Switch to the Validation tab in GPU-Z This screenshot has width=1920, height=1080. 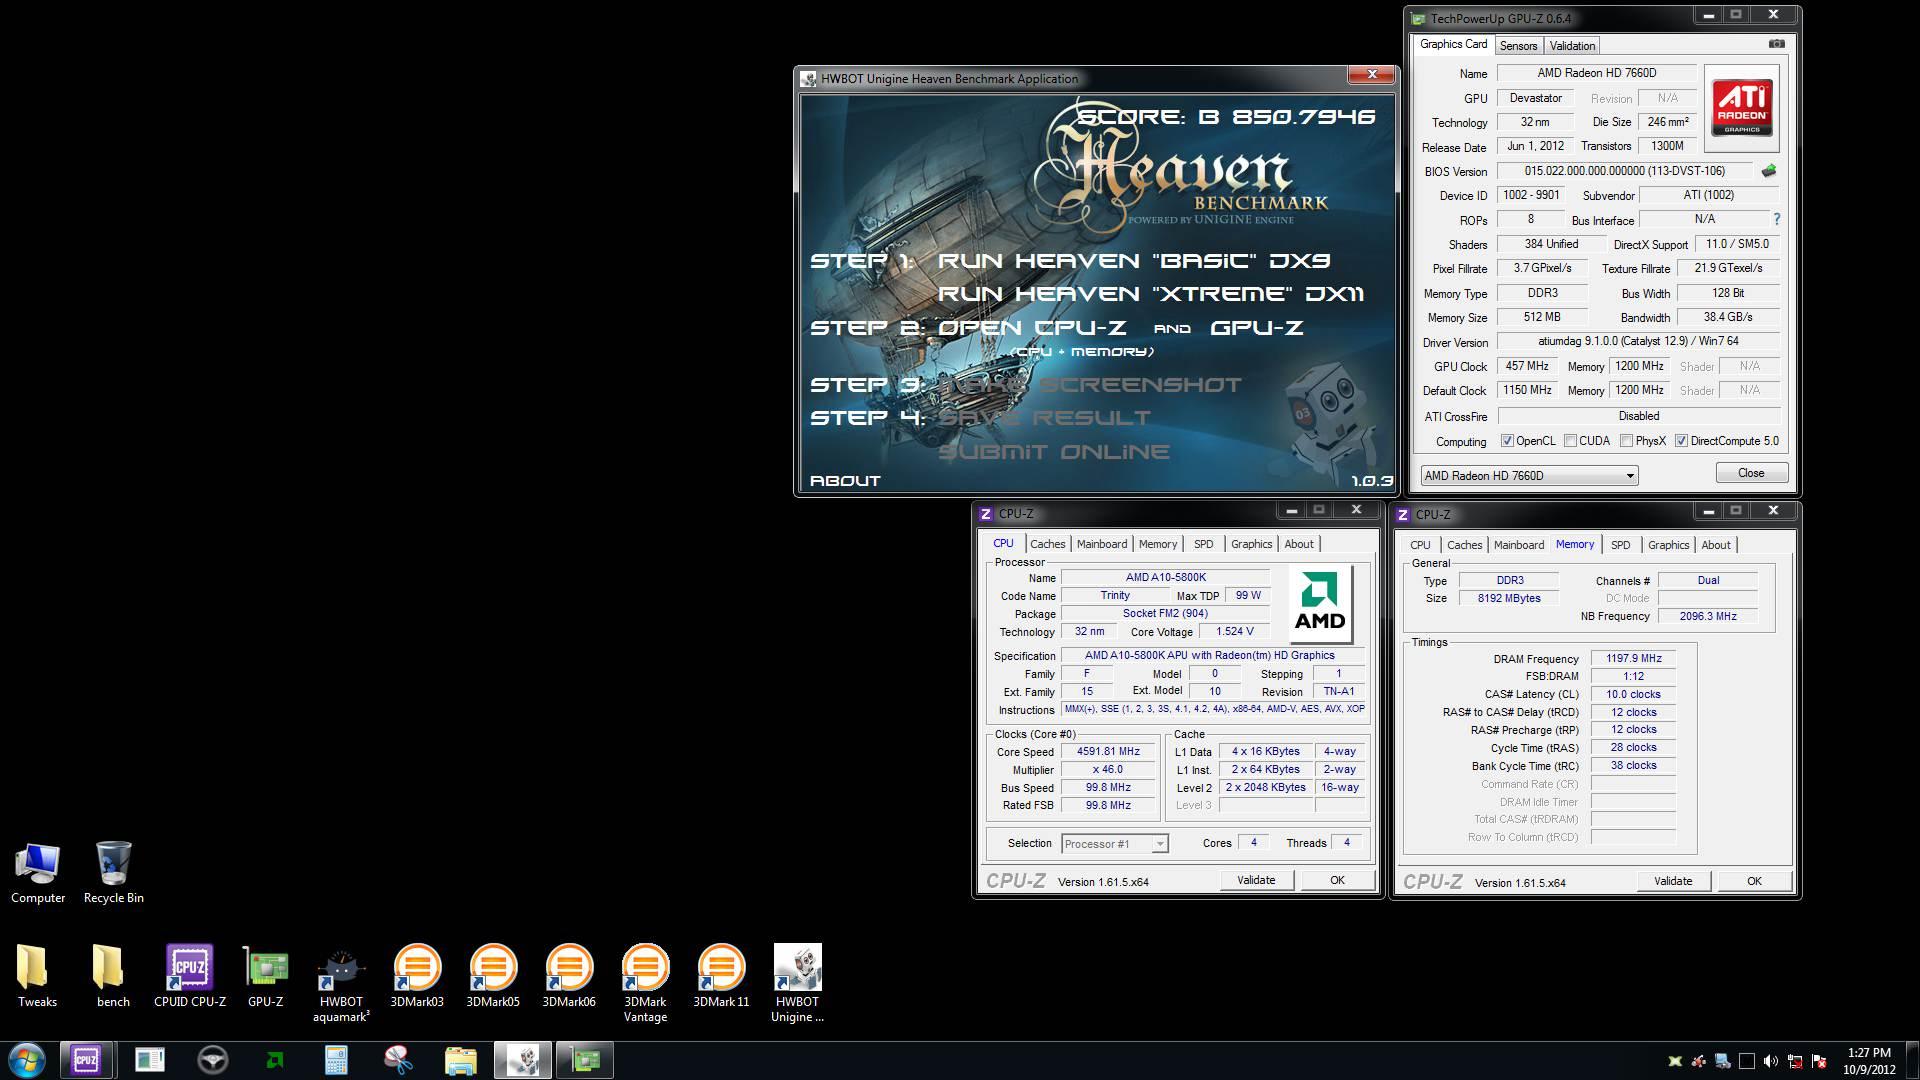(x=1572, y=46)
